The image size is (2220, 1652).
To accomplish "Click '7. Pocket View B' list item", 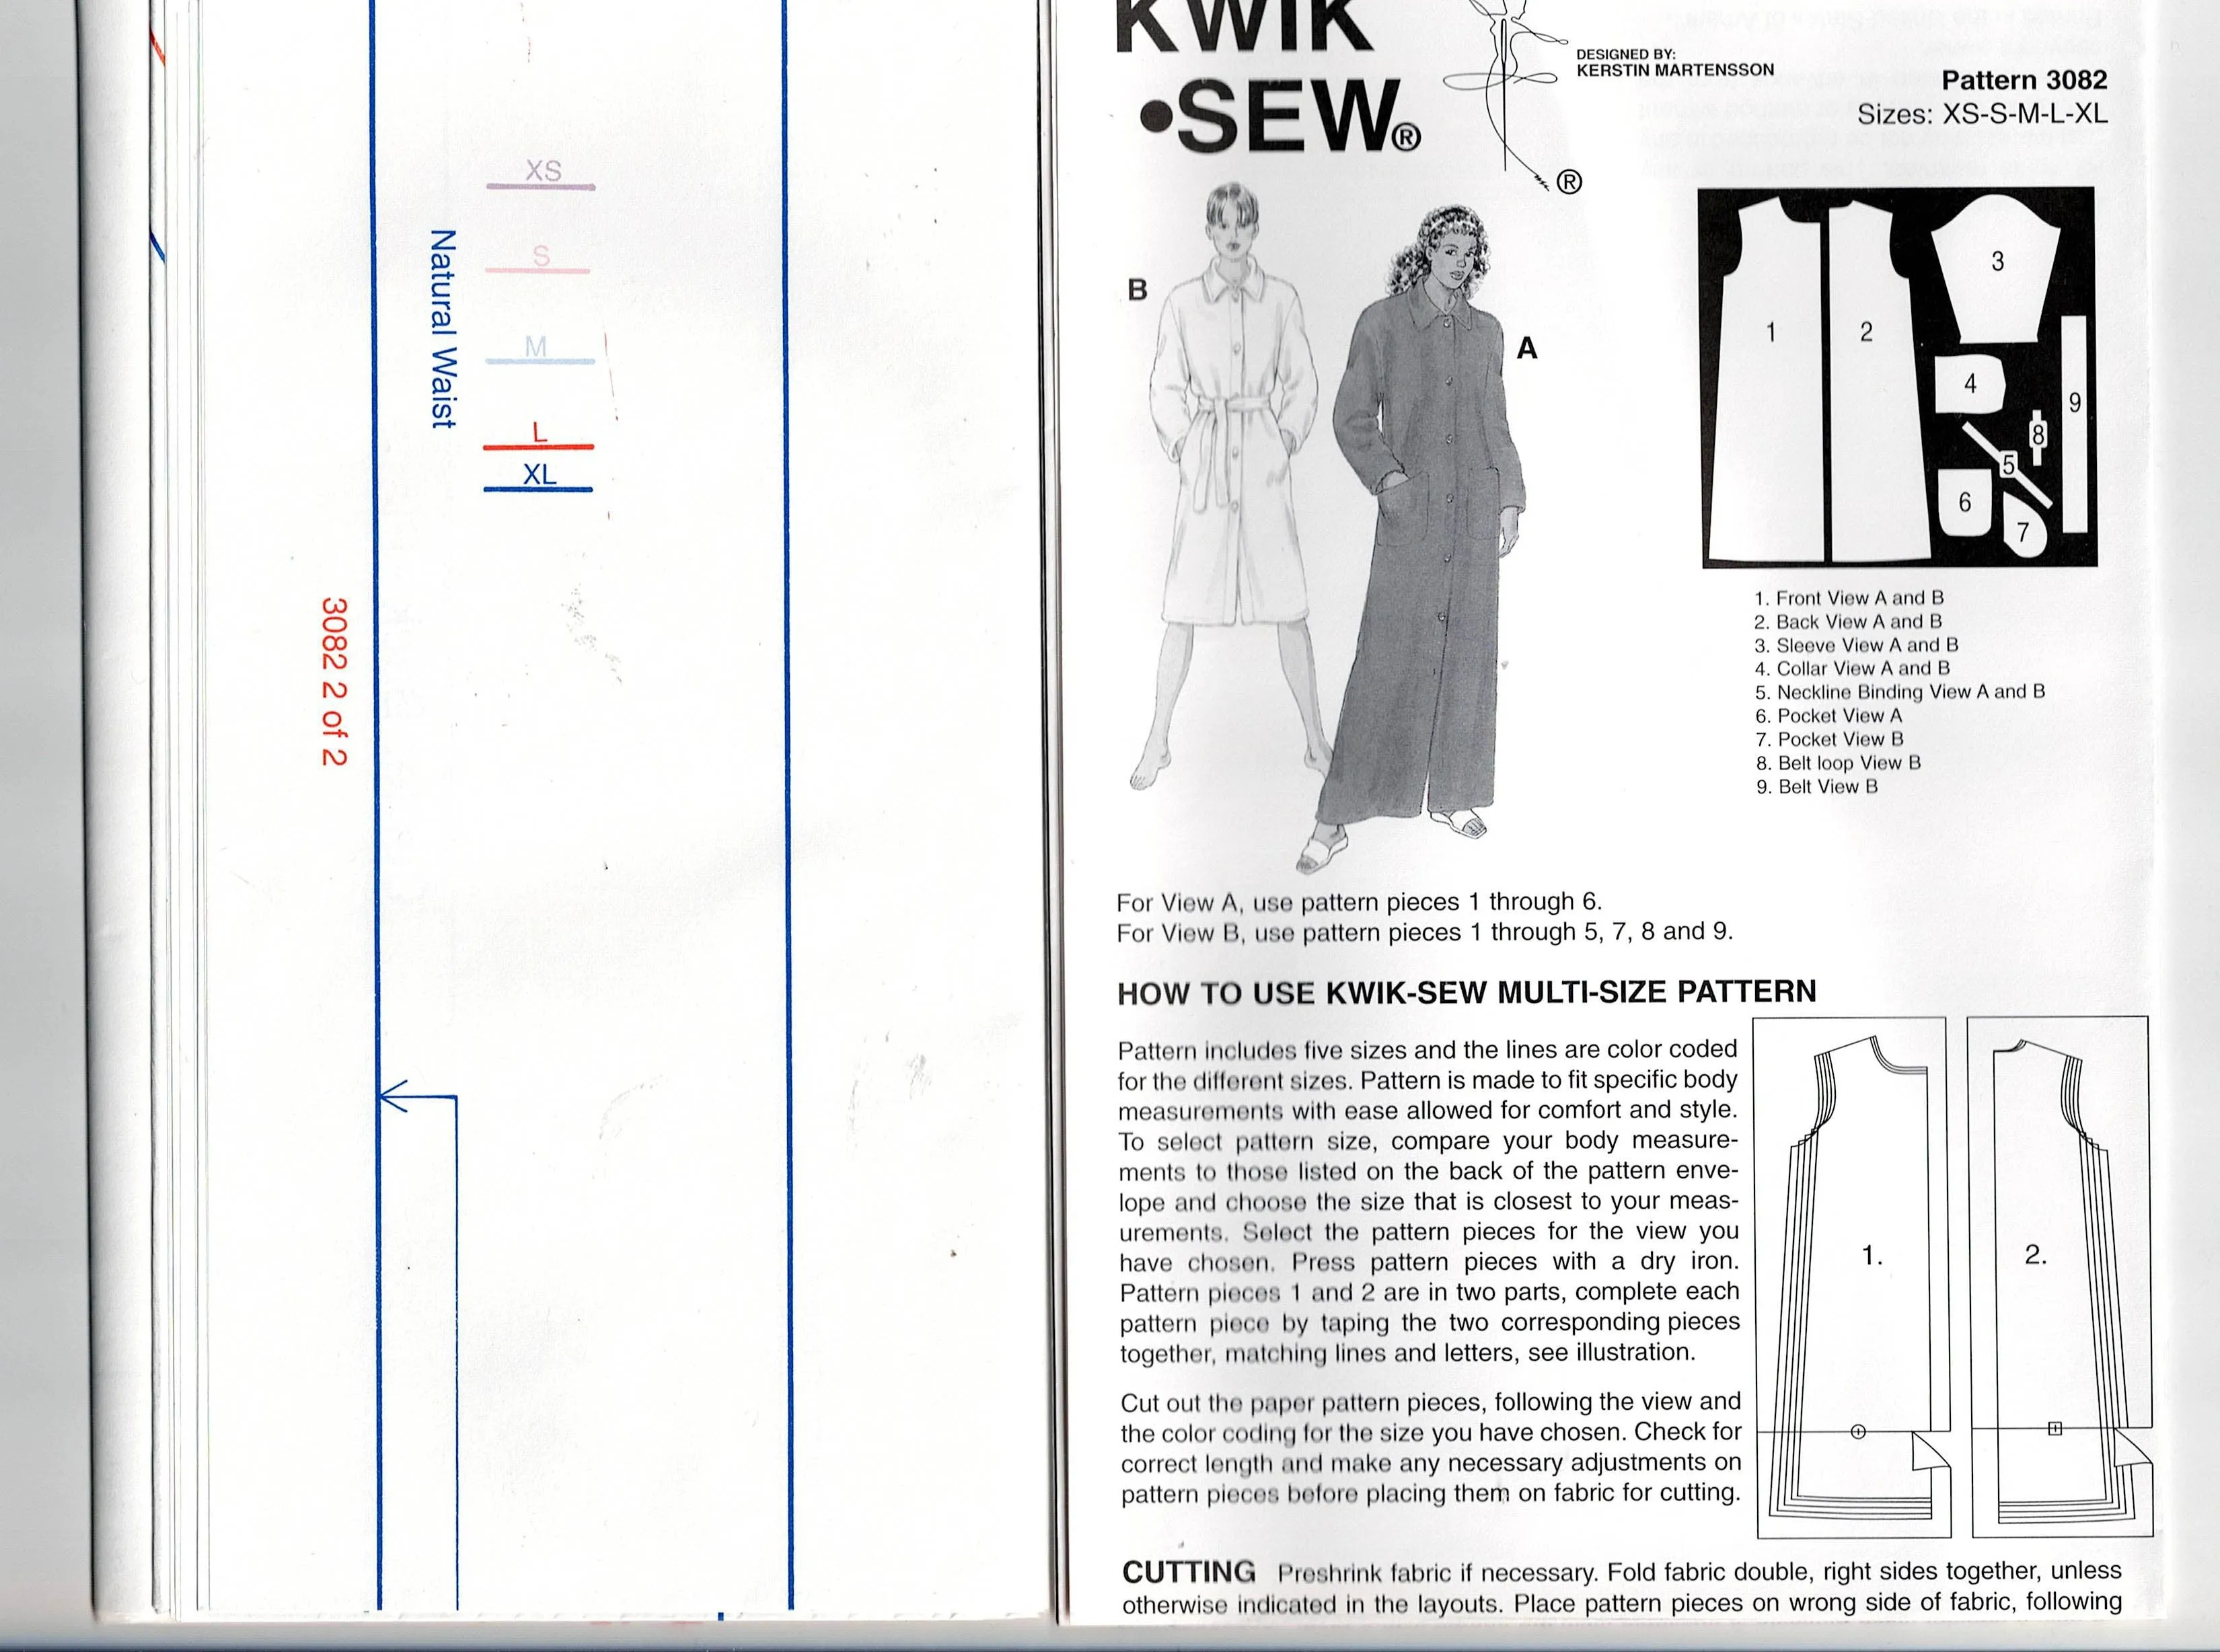I will pyautogui.click(x=1829, y=740).
